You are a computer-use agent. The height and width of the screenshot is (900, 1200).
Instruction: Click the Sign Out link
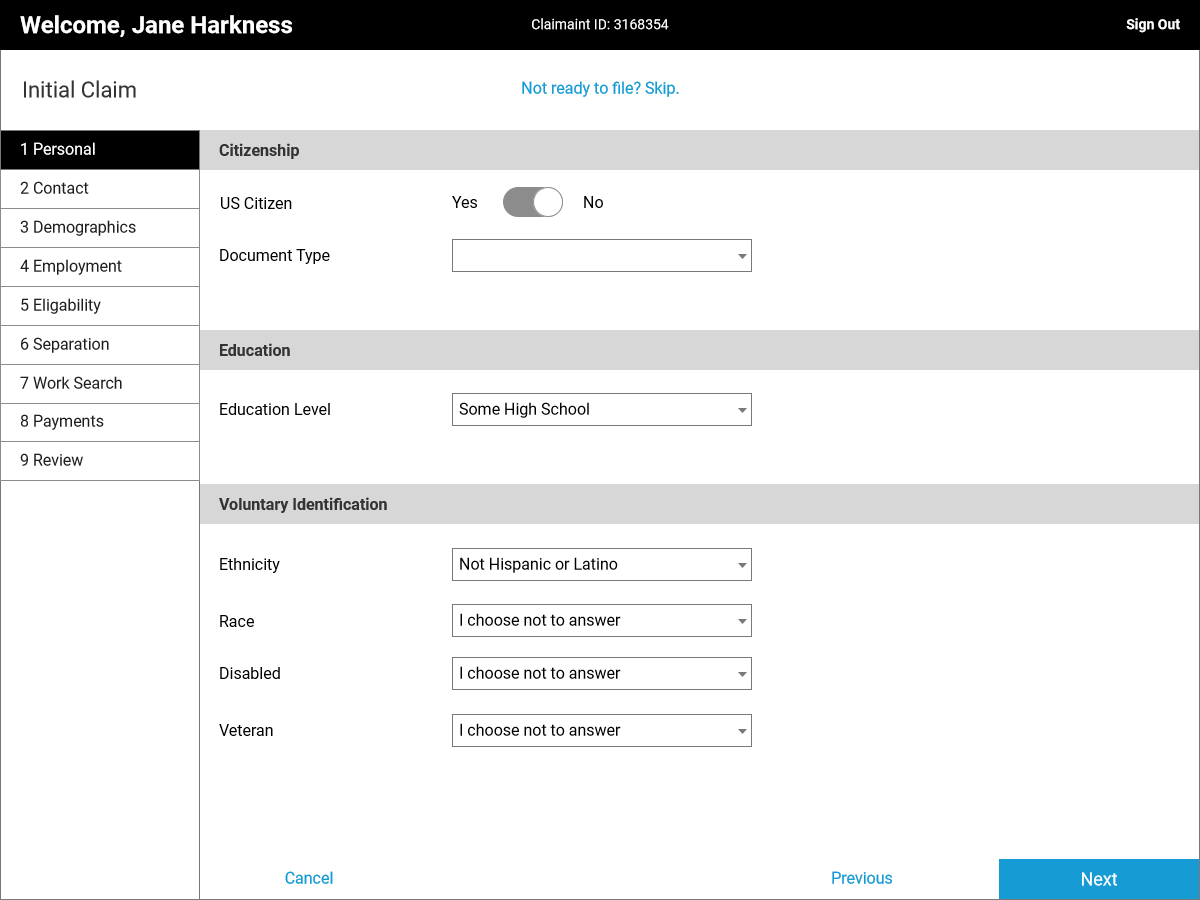tap(1152, 25)
